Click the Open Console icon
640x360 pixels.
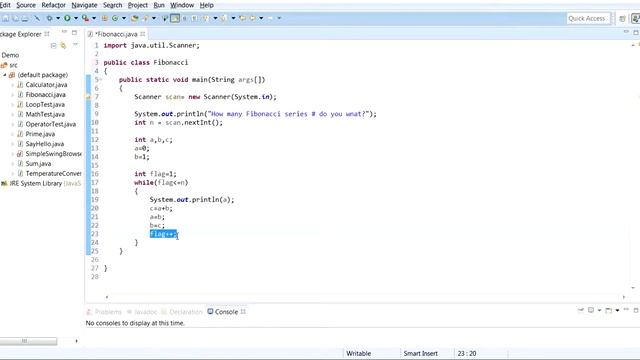[x=609, y=310]
